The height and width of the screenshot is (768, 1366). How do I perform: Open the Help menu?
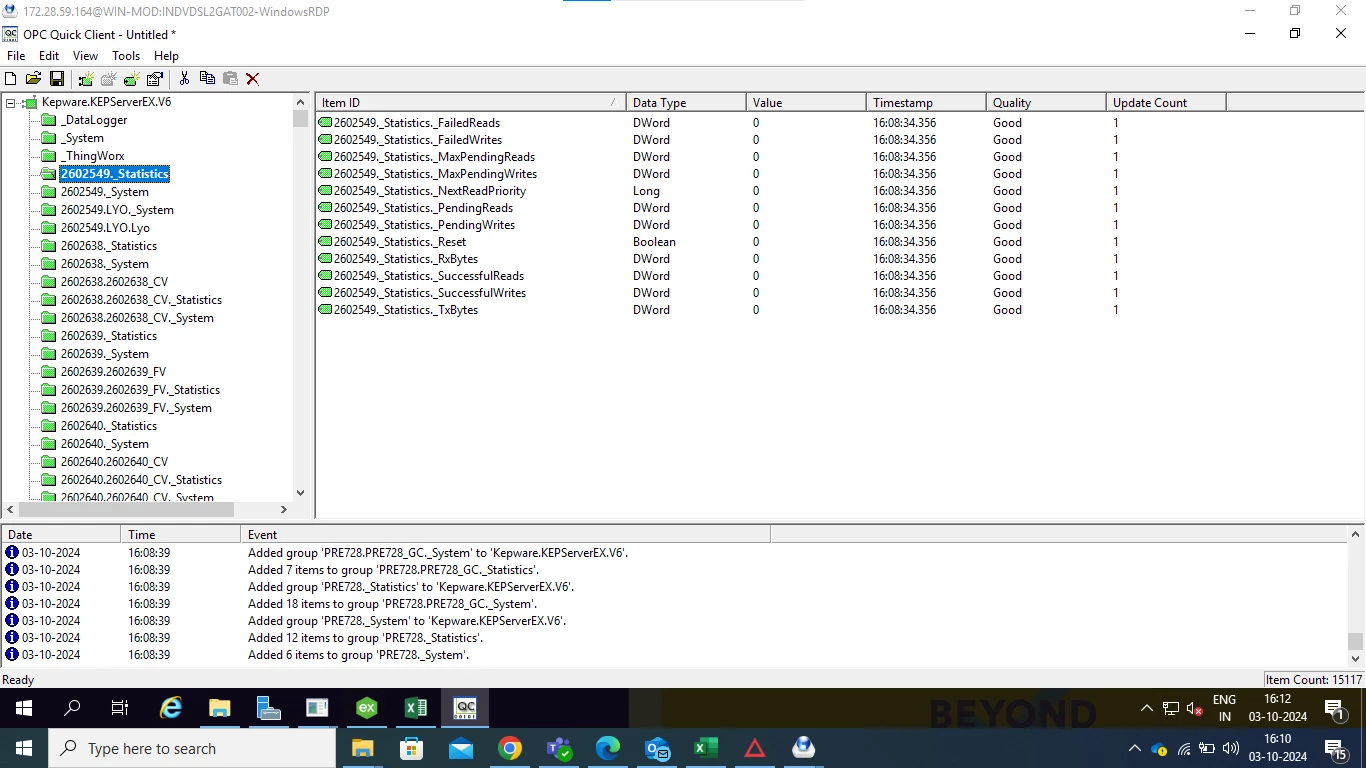click(x=166, y=56)
